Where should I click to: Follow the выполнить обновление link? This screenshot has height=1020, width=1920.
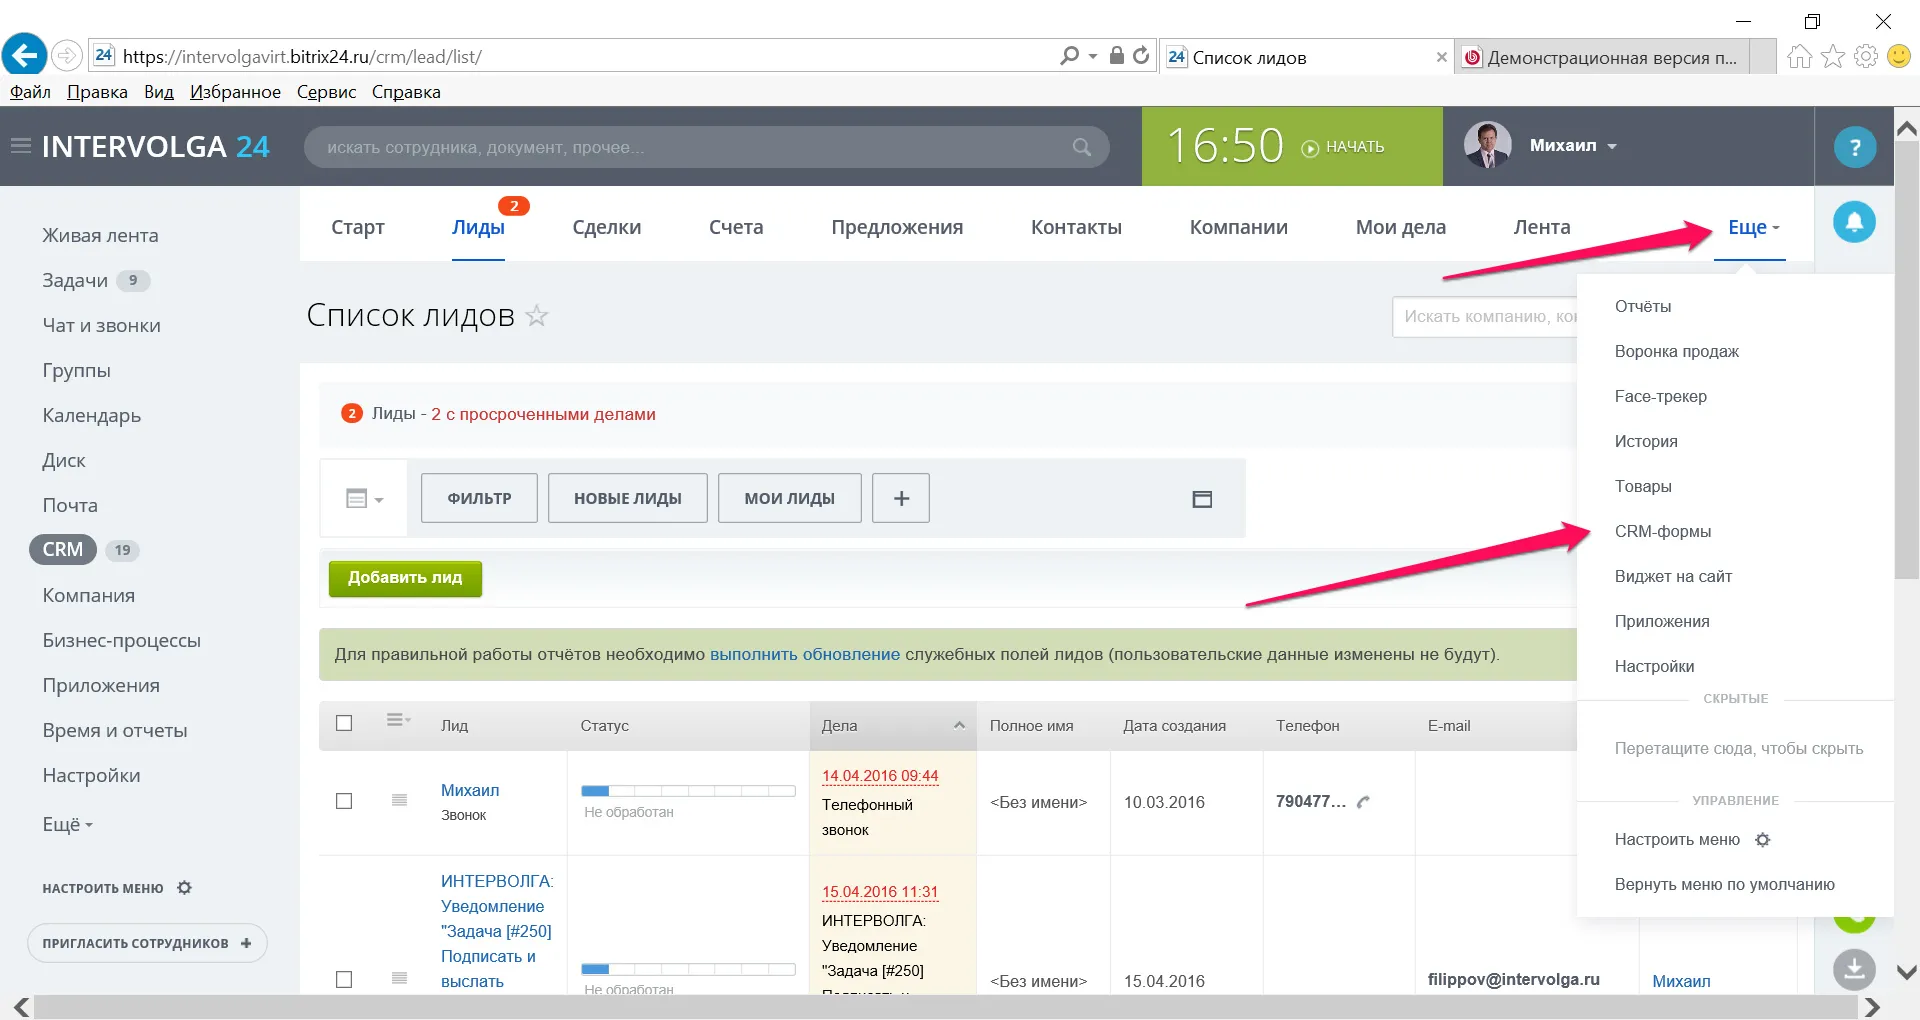(x=804, y=654)
